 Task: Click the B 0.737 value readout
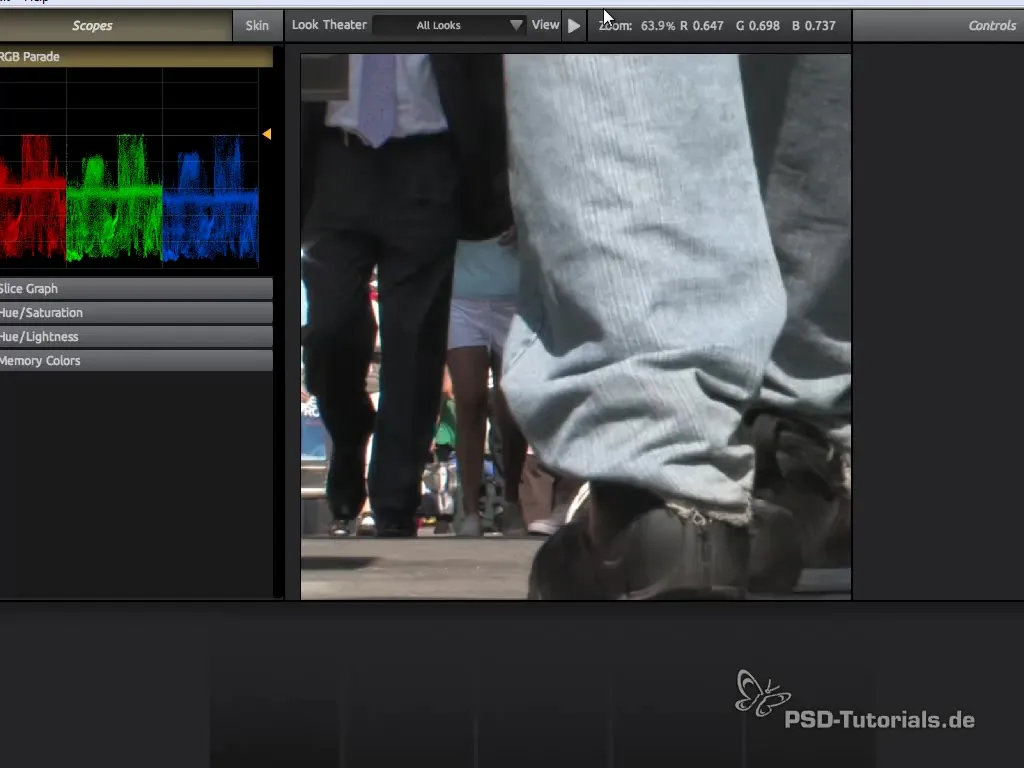(x=814, y=25)
